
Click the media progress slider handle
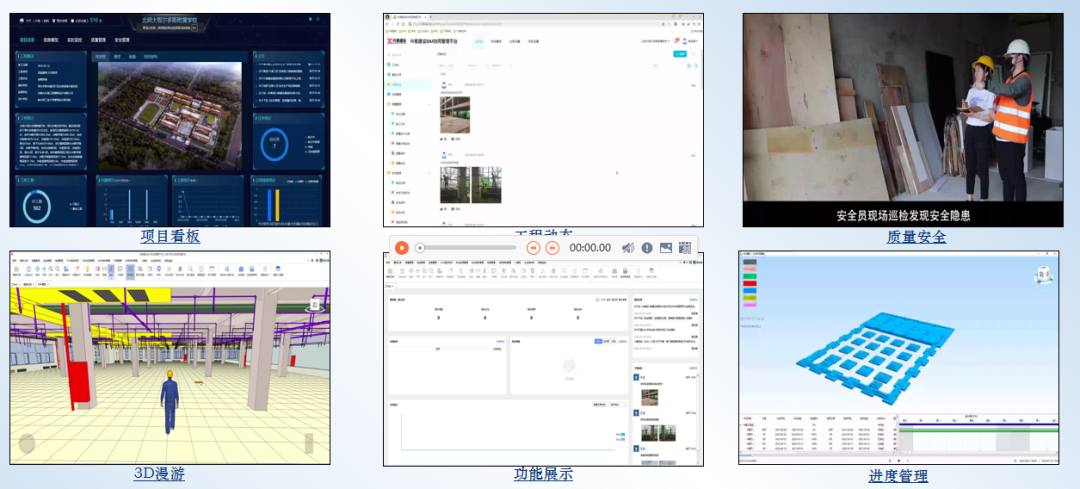[420, 247]
